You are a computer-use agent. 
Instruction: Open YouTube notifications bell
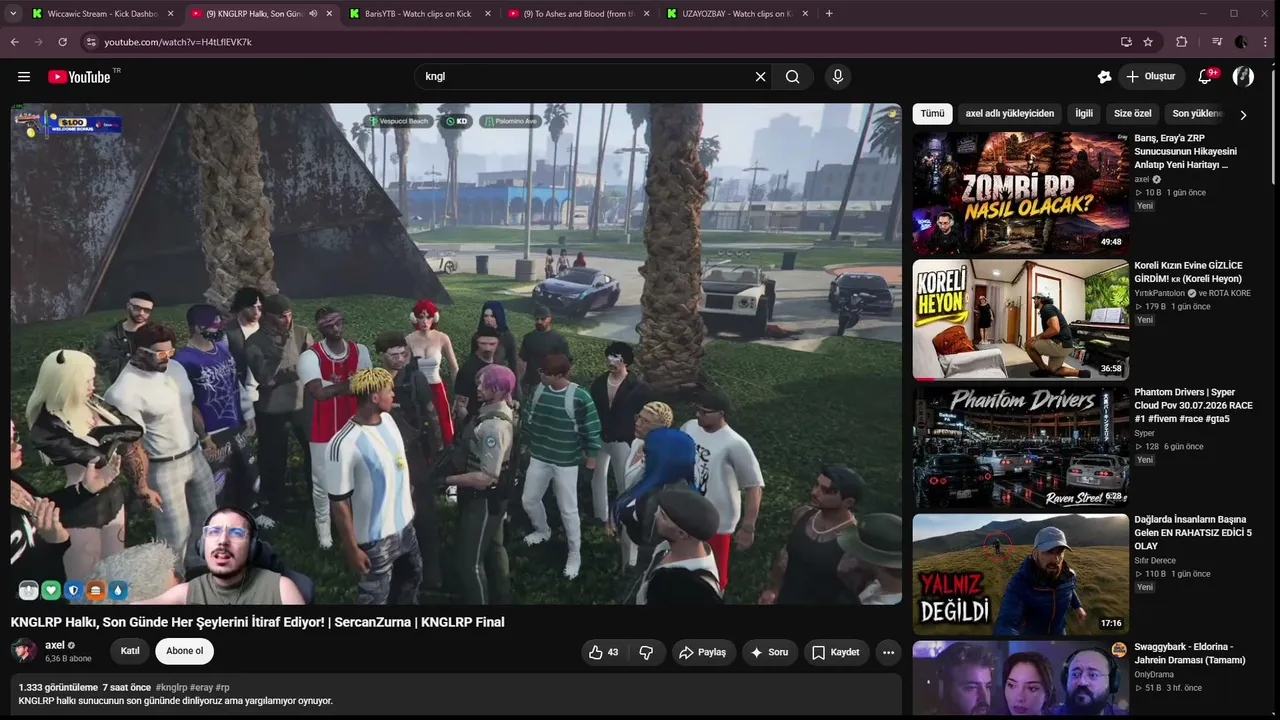pyautogui.click(x=1206, y=77)
